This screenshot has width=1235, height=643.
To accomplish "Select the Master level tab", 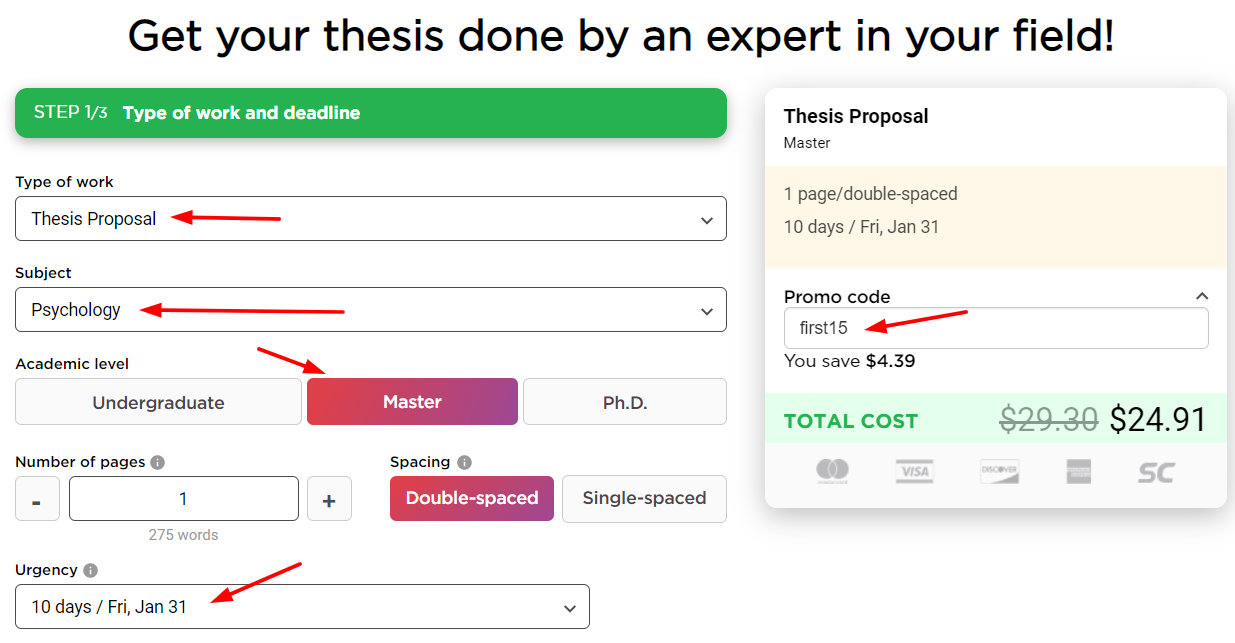I will coord(412,401).
